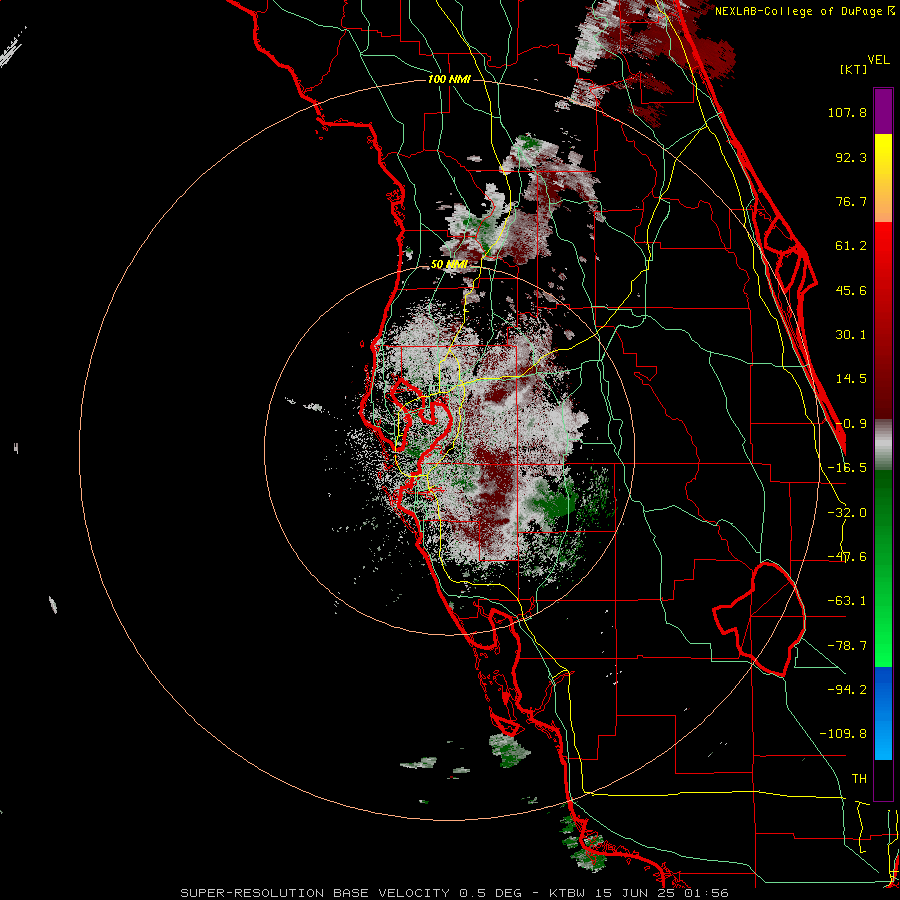Pick the gray near-zero segment of the color bar
This screenshot has height=900, width=900.
pos(883,445)
